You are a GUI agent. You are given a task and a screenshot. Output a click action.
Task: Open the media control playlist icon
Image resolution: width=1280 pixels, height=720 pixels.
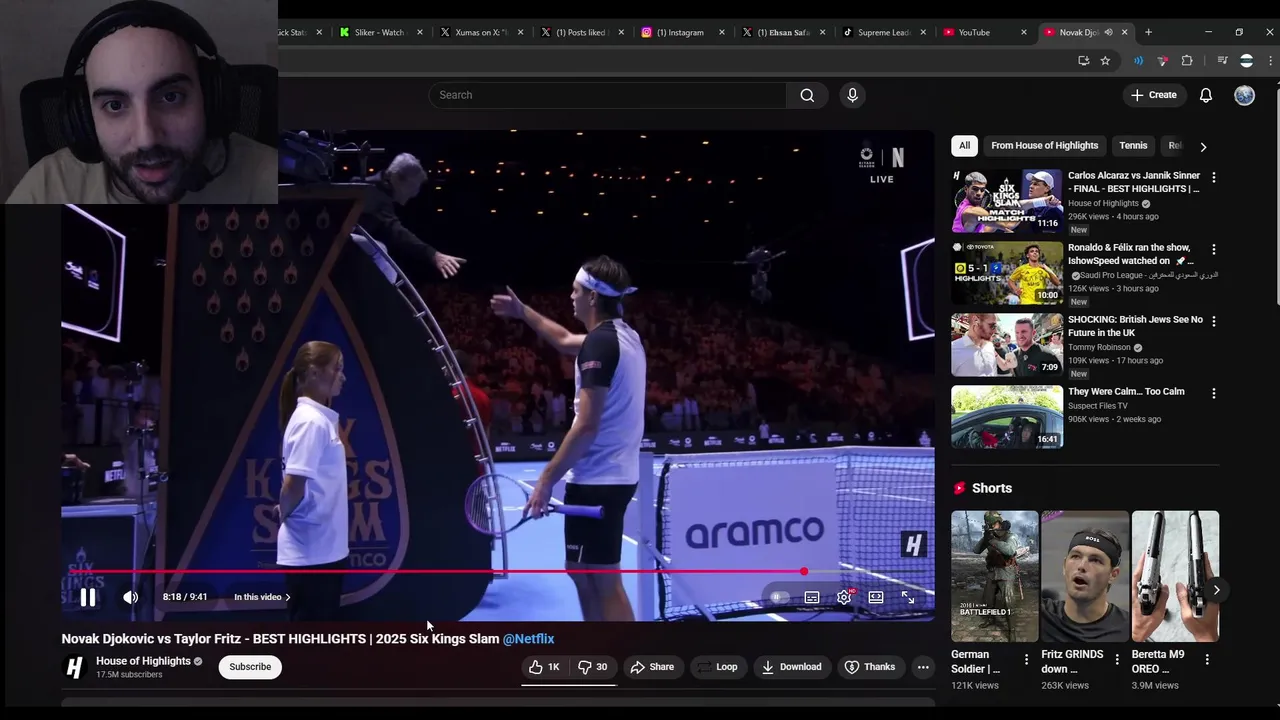point(1222,61)
